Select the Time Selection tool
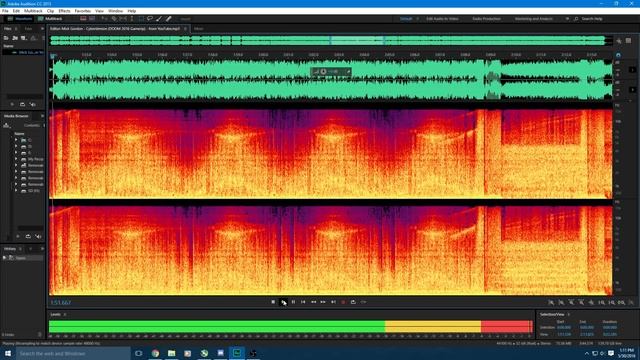640x360 pixels. 132,19
